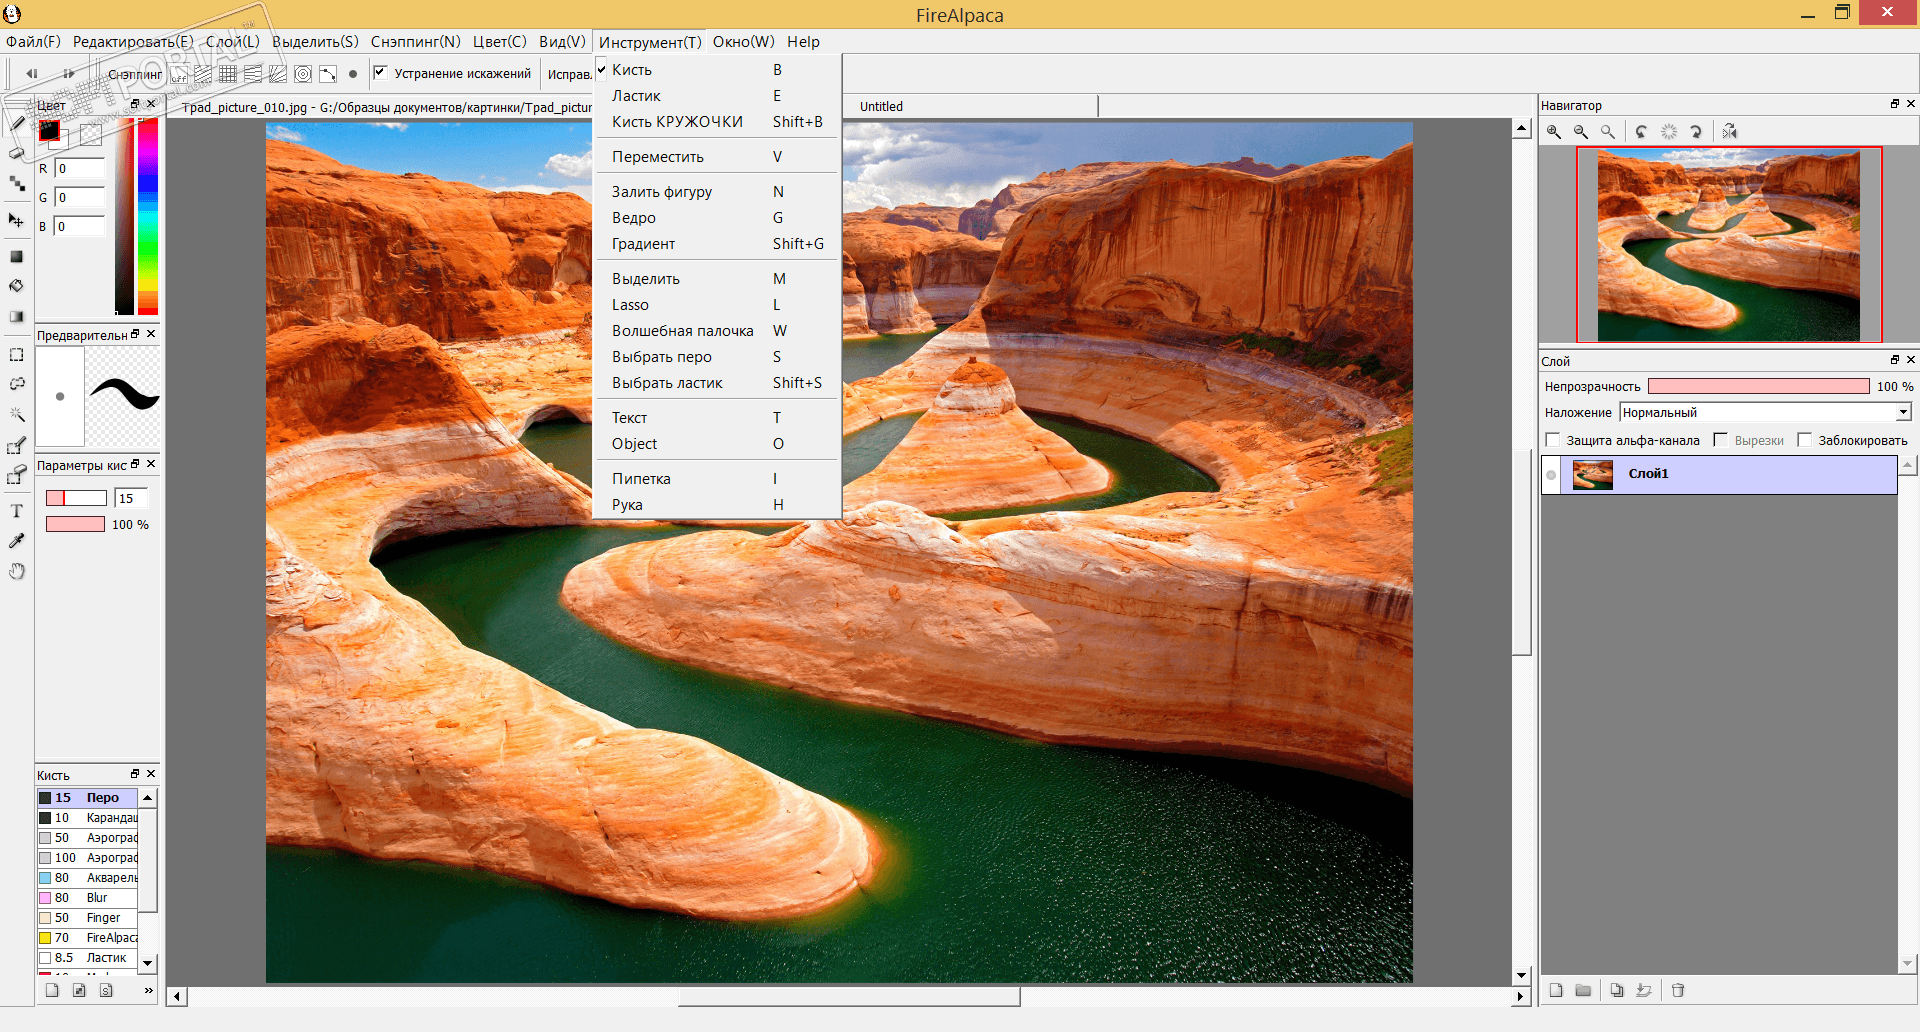Add a new layer folder
This screenshot has height=1032, width=1920.
tap(1583, 990)
